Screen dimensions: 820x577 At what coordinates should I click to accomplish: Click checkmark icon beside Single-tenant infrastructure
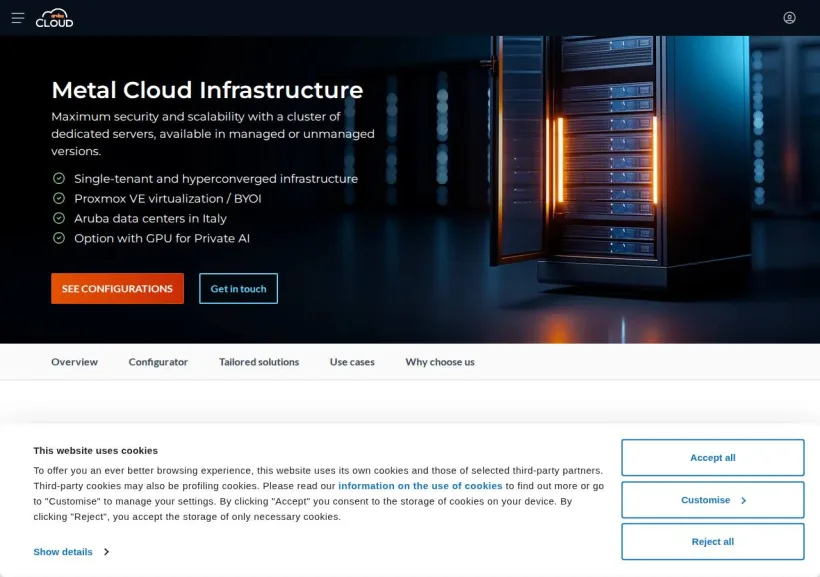click(x=59, y=178)
